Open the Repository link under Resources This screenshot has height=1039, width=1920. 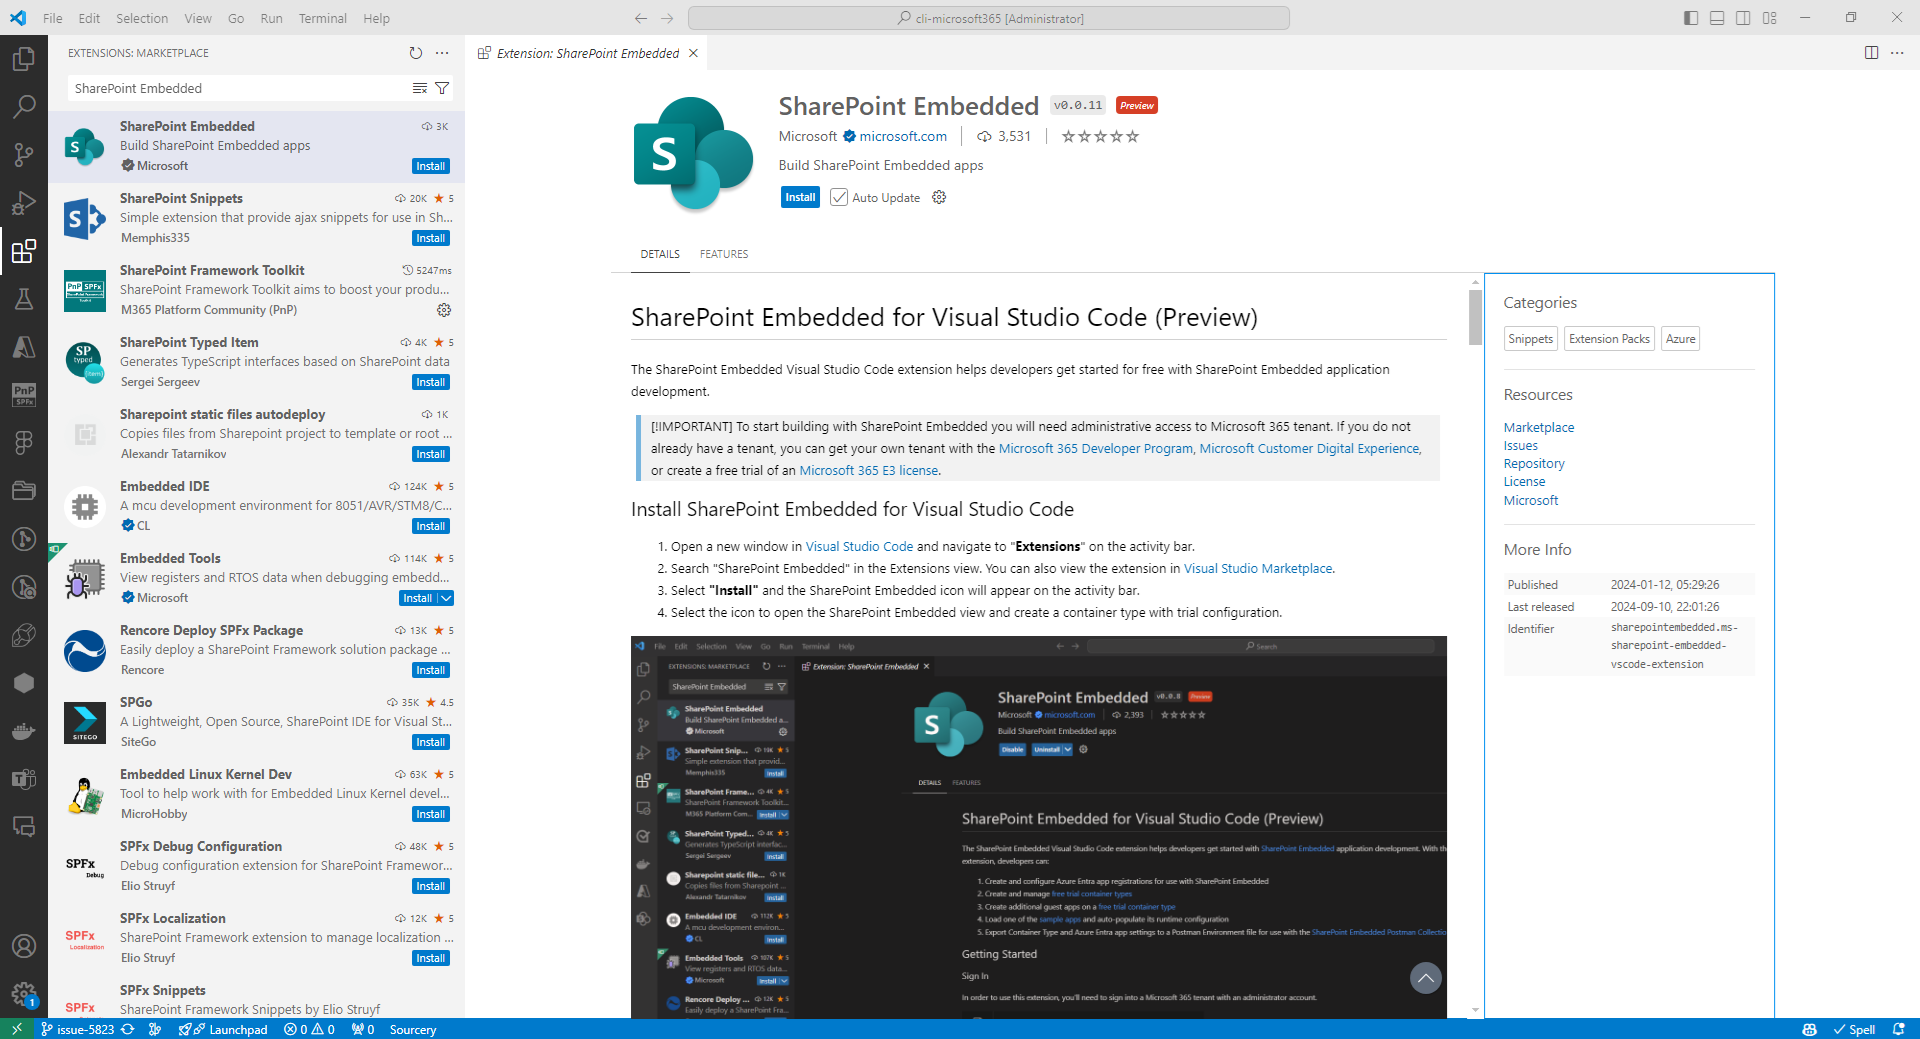click(1533, 463)
